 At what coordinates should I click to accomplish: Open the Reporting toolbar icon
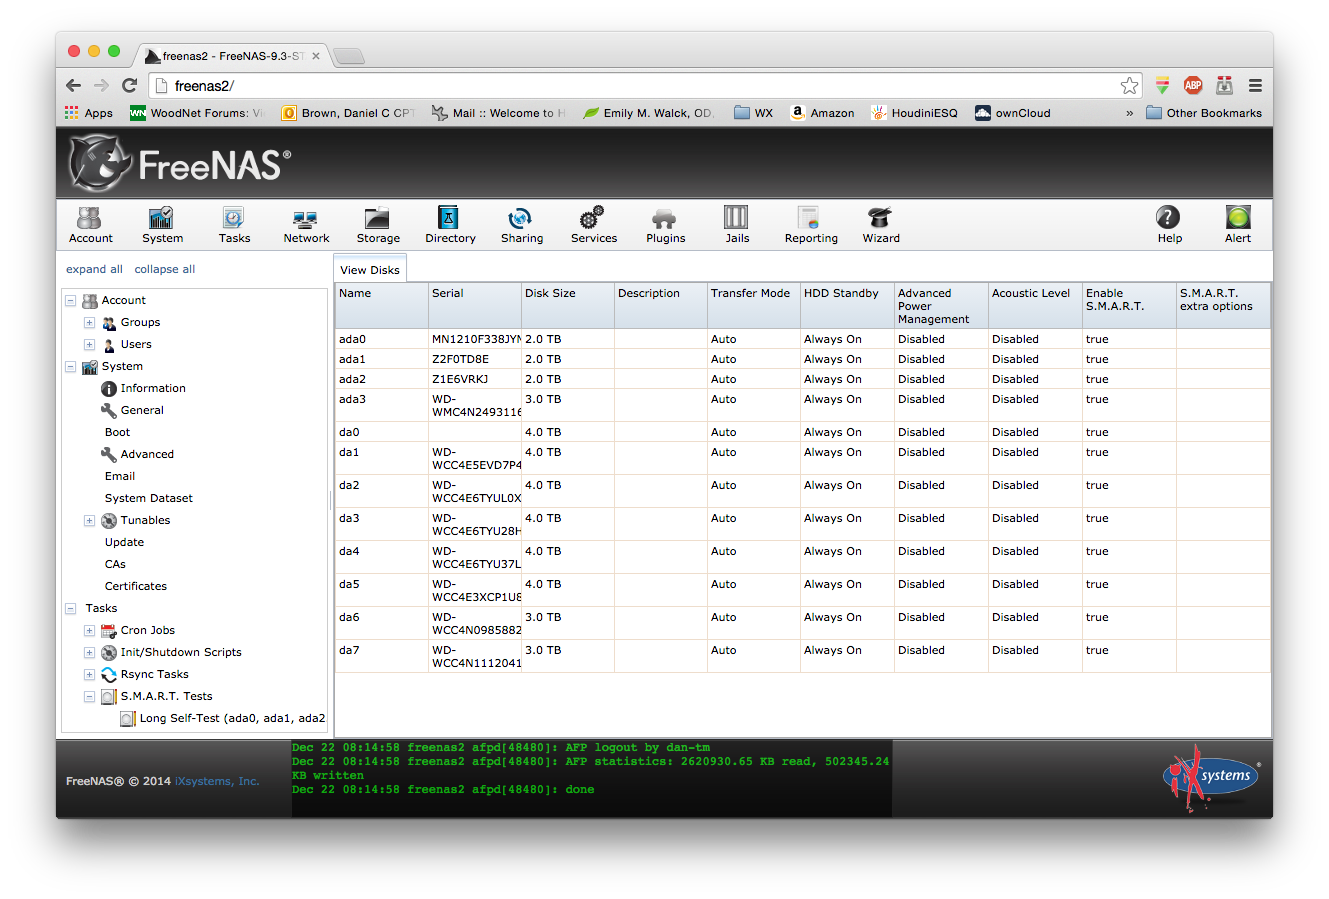[811, 224]
